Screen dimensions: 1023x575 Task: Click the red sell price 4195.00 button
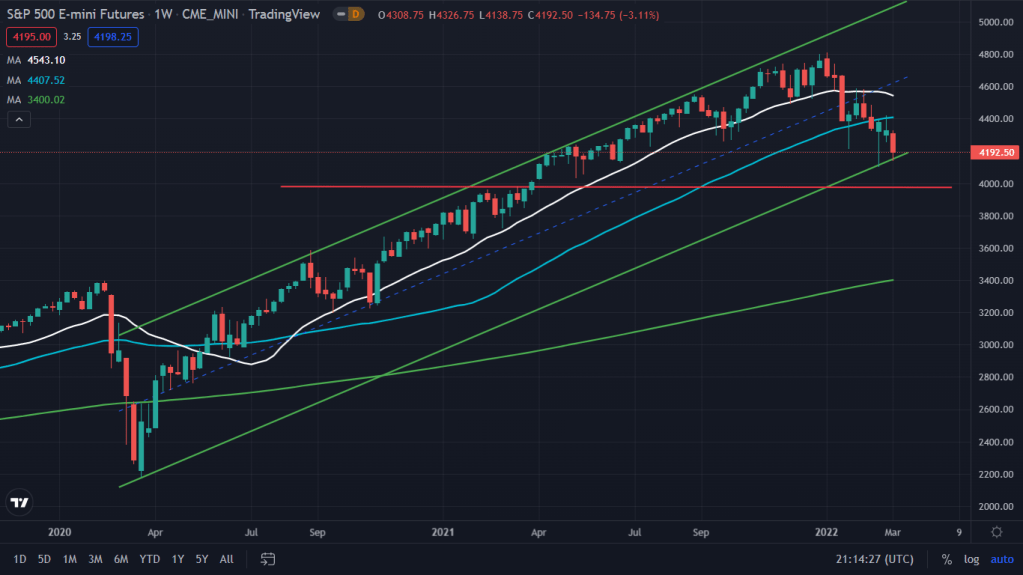(29, 36)
